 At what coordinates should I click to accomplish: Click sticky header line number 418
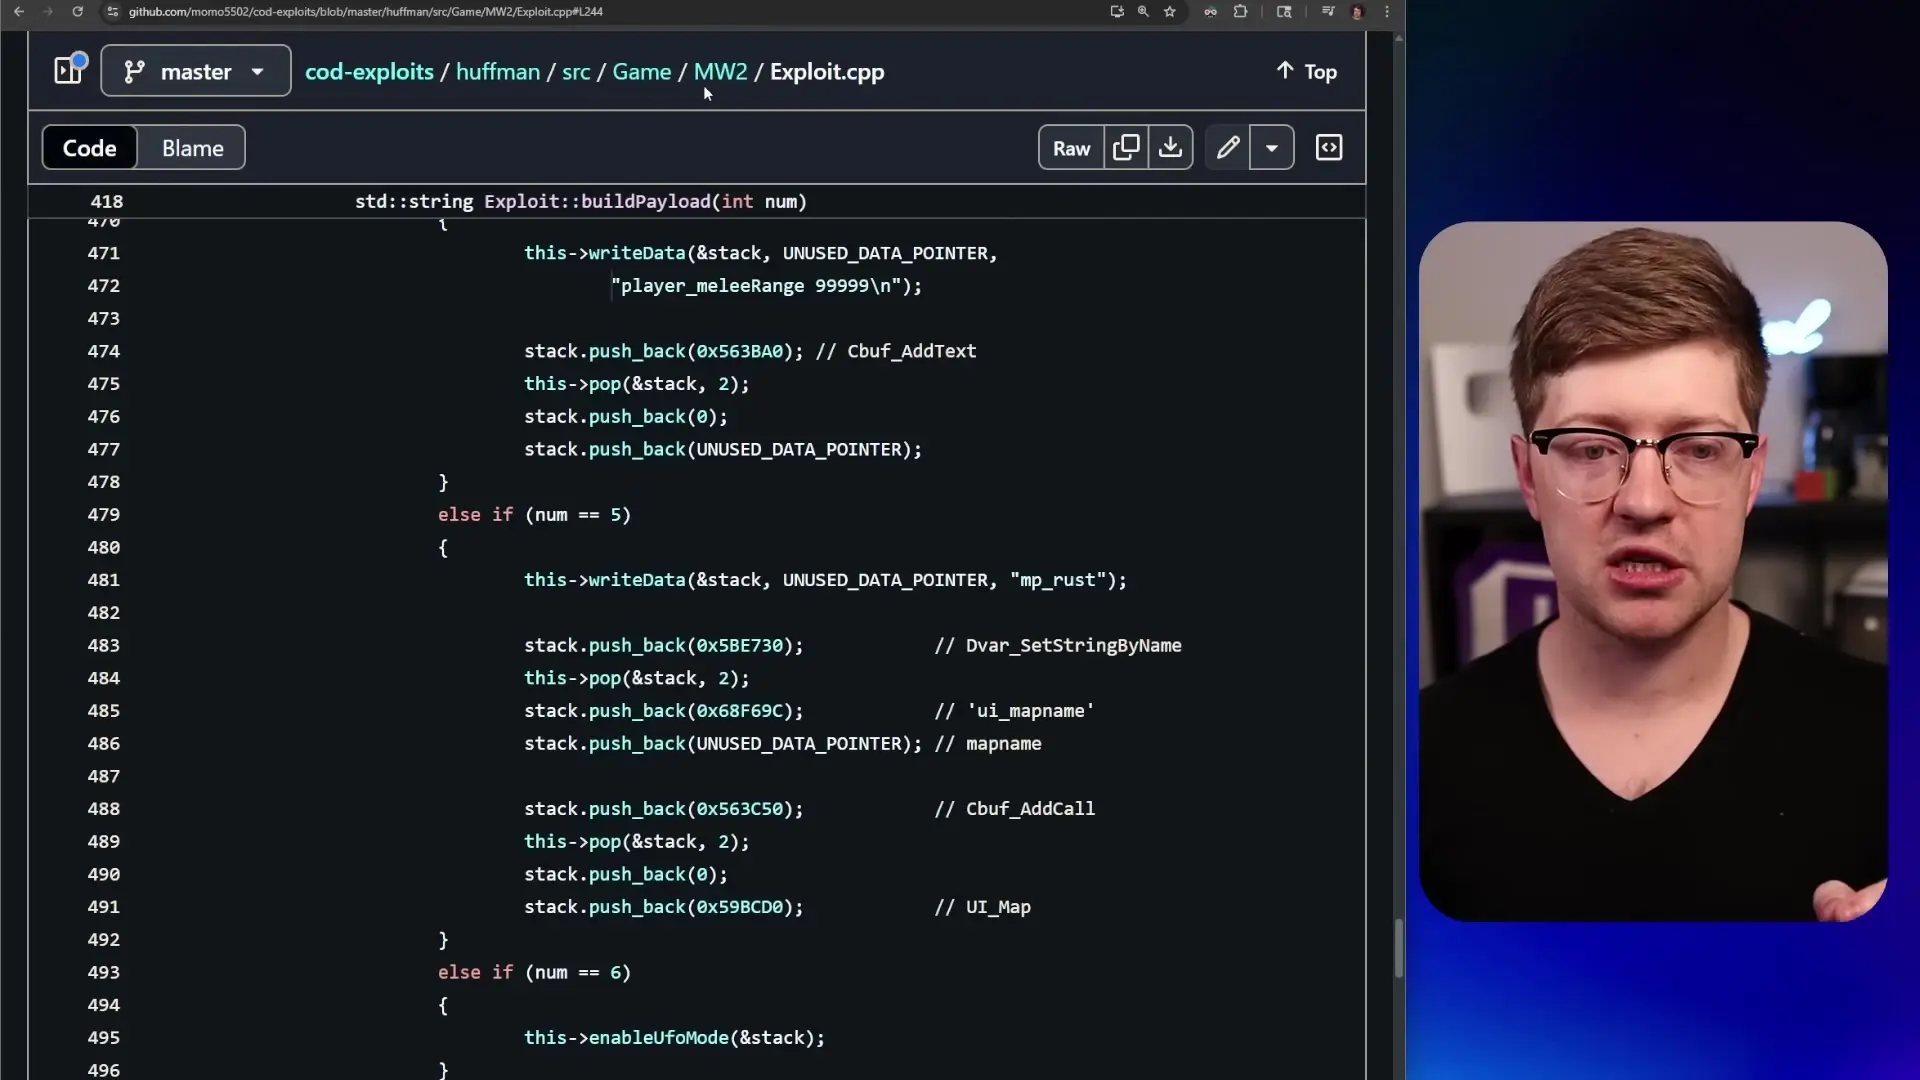pos(107,201)
